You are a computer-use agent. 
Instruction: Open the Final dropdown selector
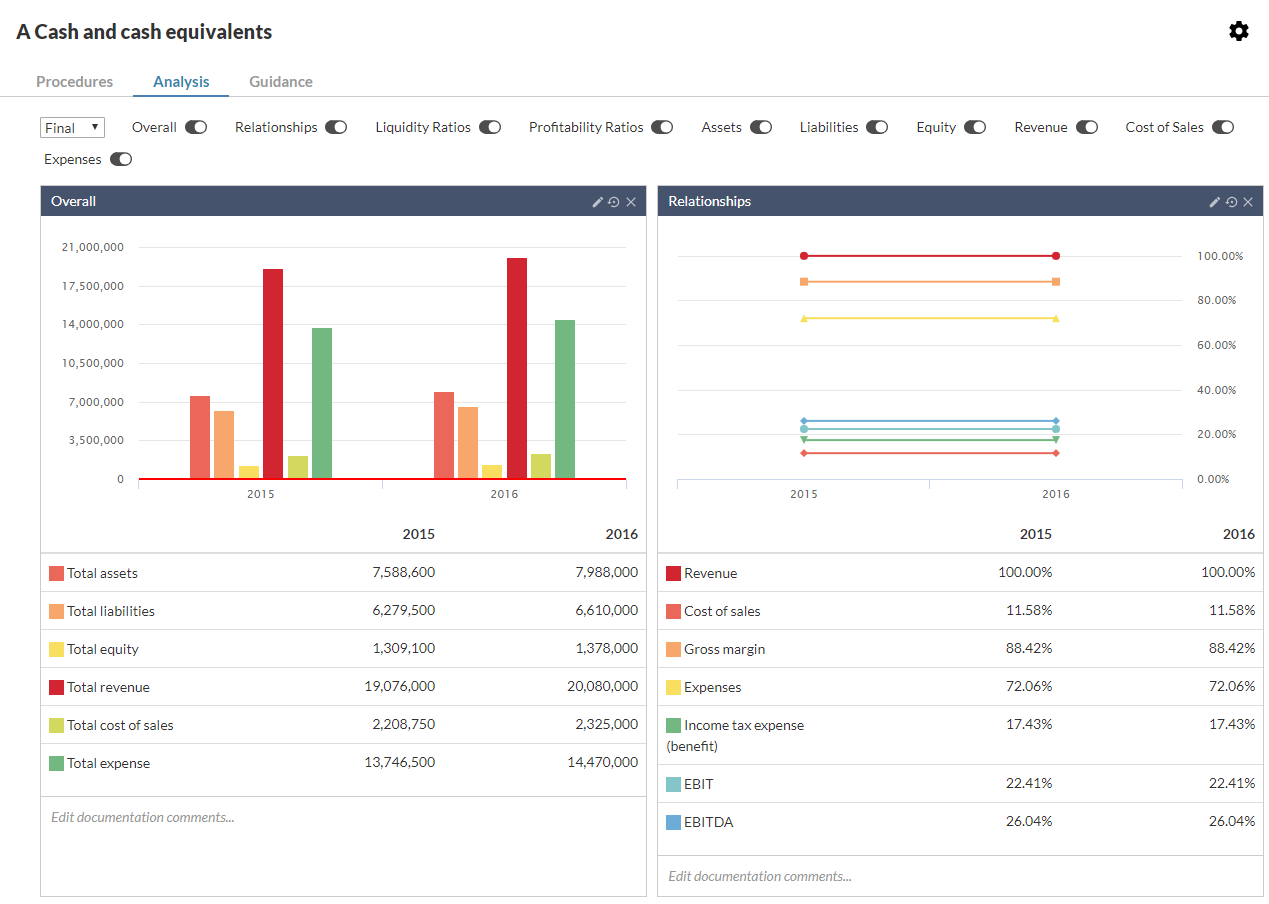pos(71,127)
